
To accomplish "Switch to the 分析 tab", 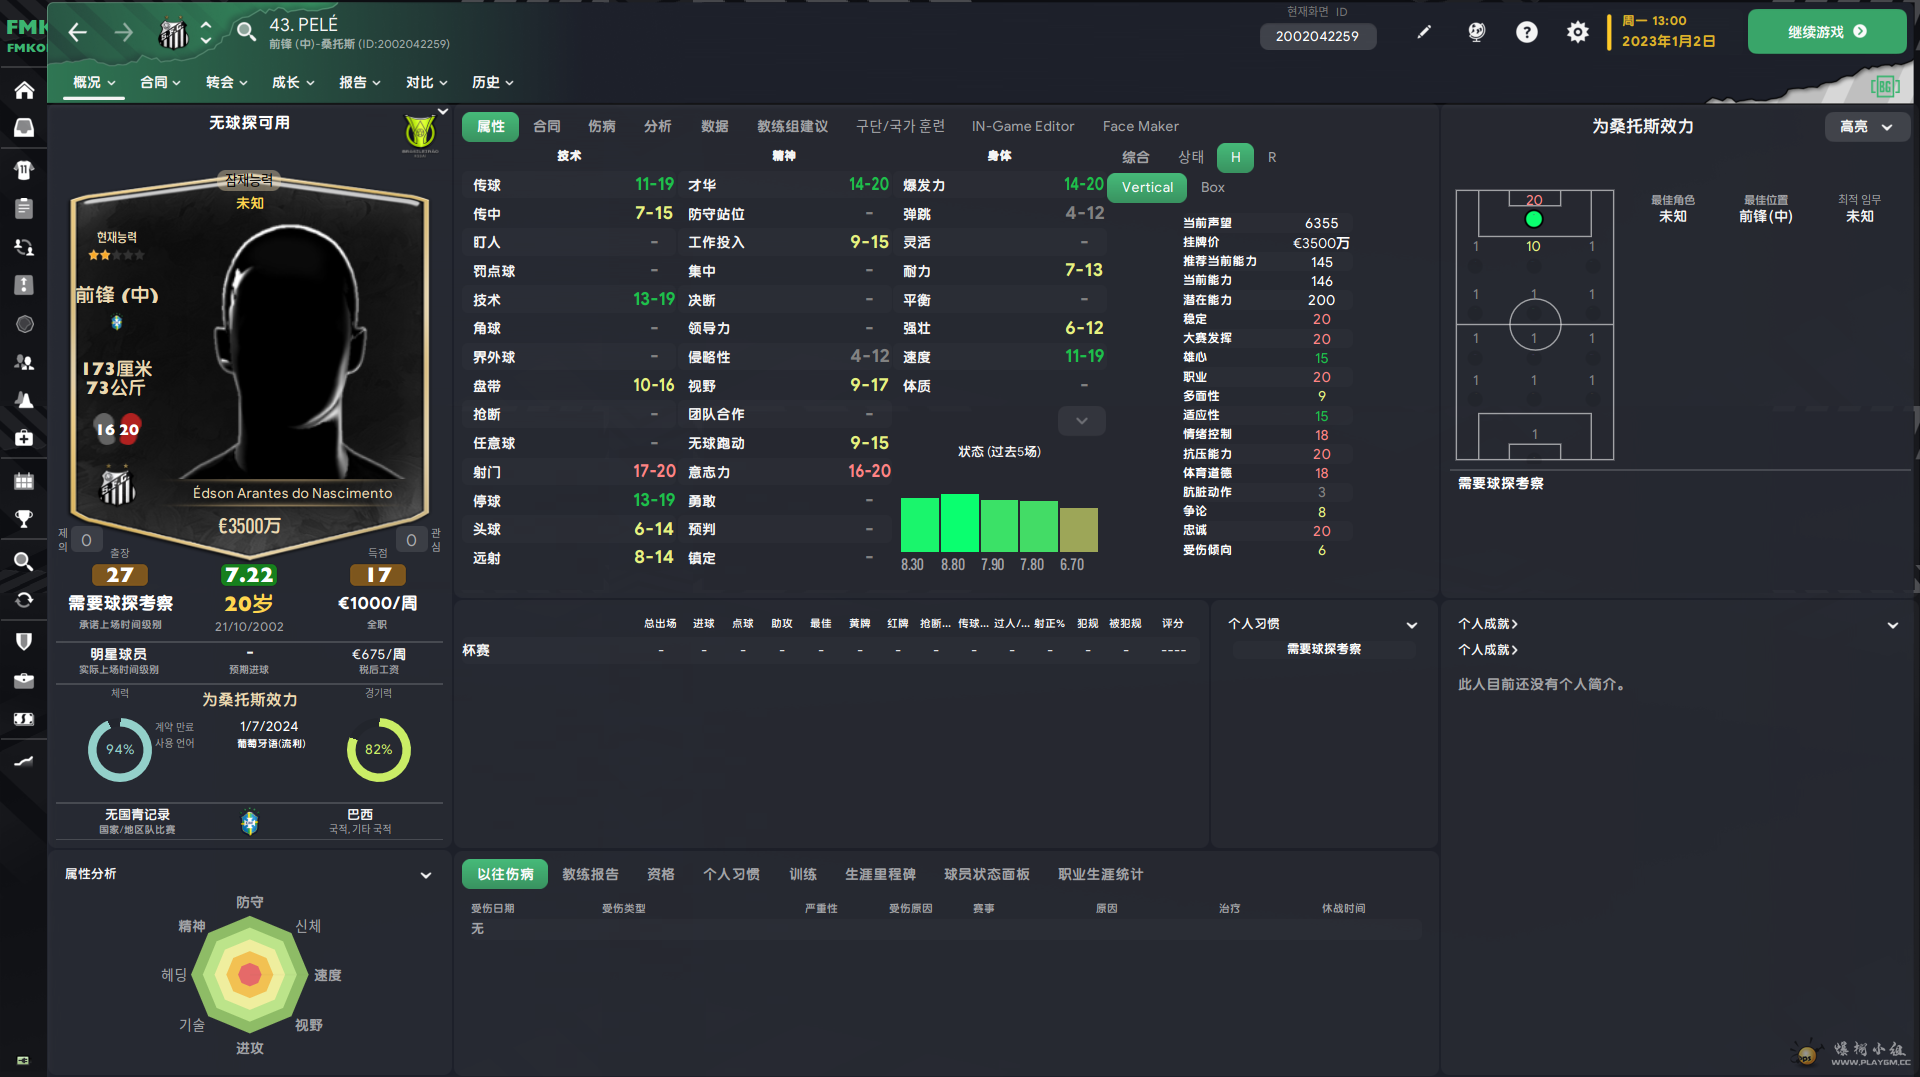I will (657, 126).
